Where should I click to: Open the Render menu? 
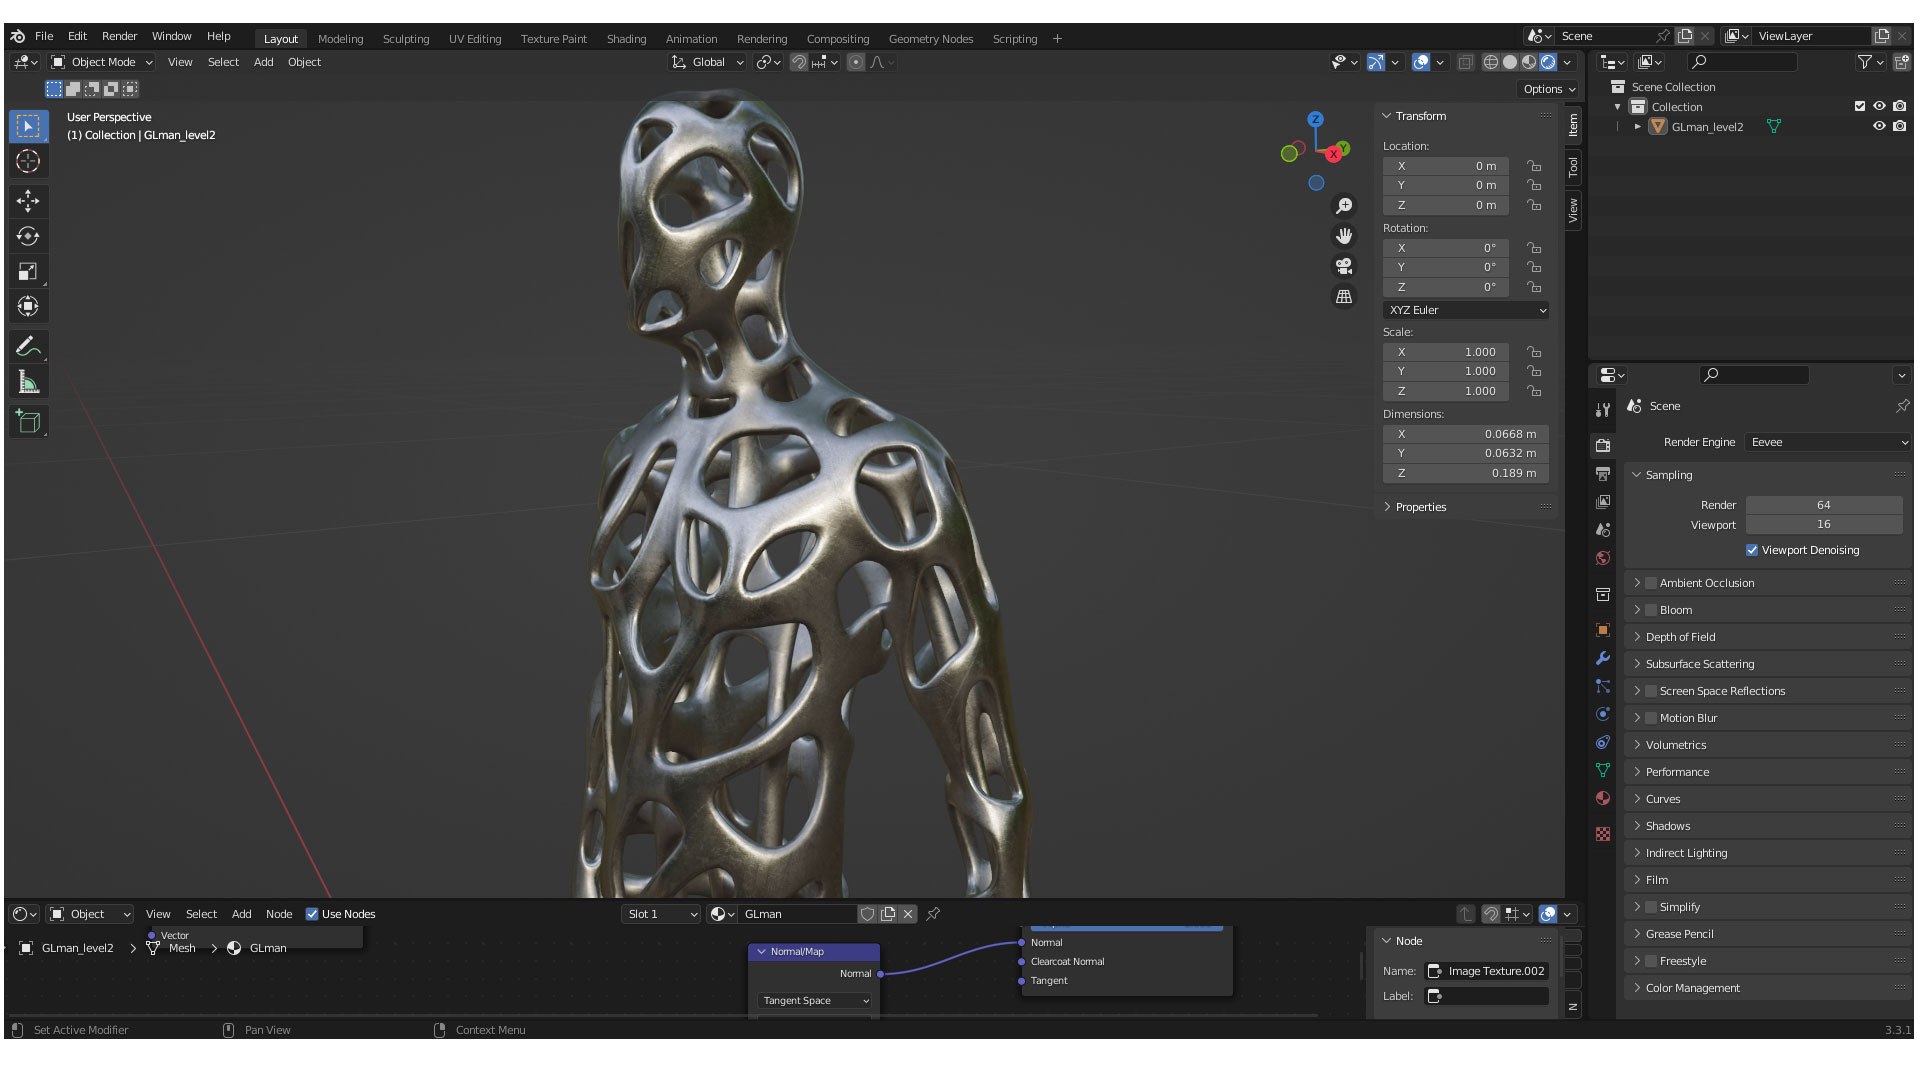click(x=119, y=36)
